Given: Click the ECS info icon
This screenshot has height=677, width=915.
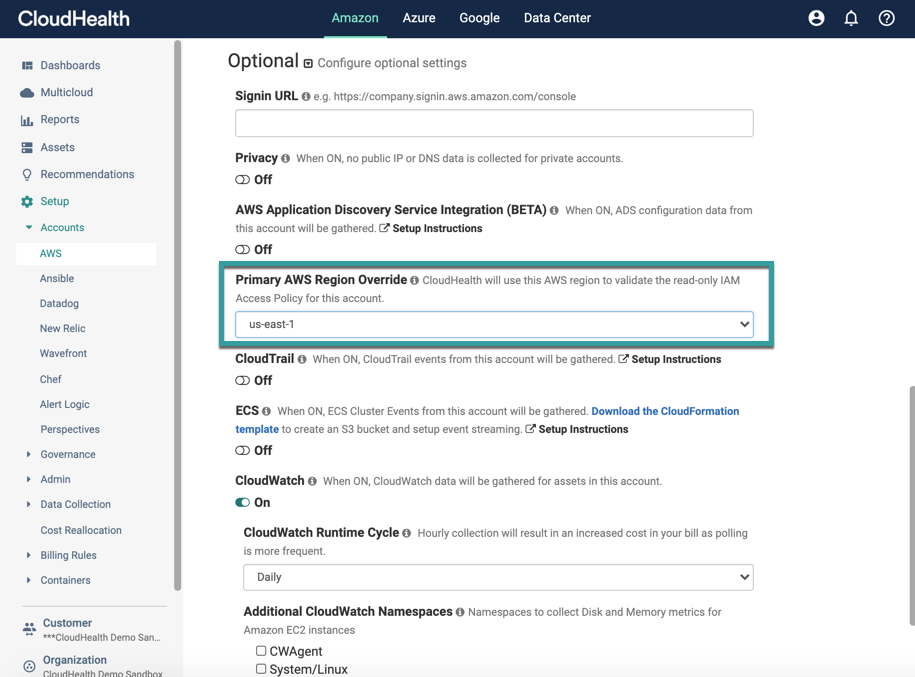Looking at the screenshot, I should pyautogui.click(x=266, y=411).
